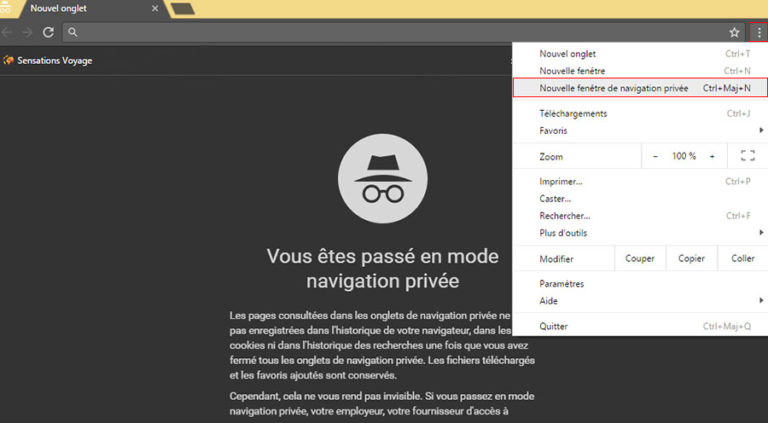
Task: Decrease zoom with the minus button
Action: click(x=656, y=156)
